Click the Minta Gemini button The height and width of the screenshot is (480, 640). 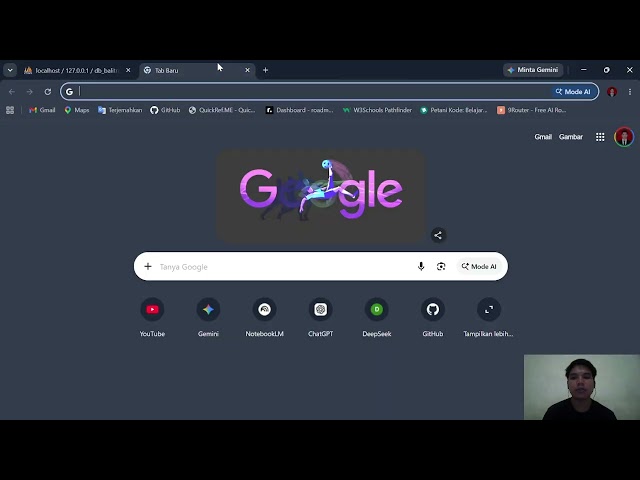(533, 70)
